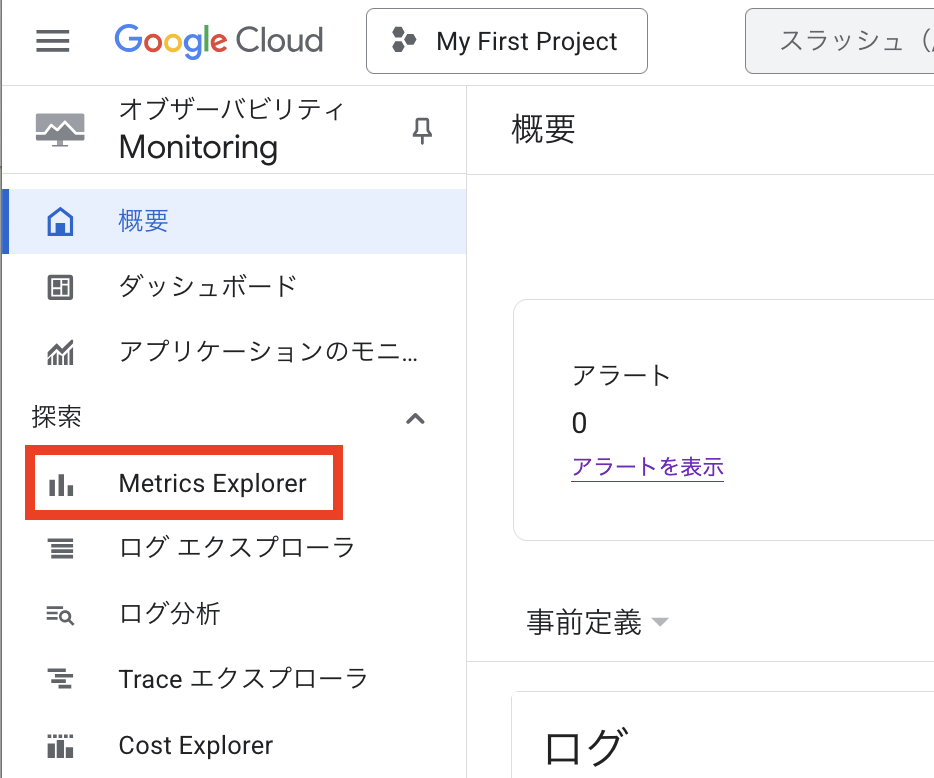Pin the Monitoring page
This screenshot has width=934, height=778.
[422, 130]
